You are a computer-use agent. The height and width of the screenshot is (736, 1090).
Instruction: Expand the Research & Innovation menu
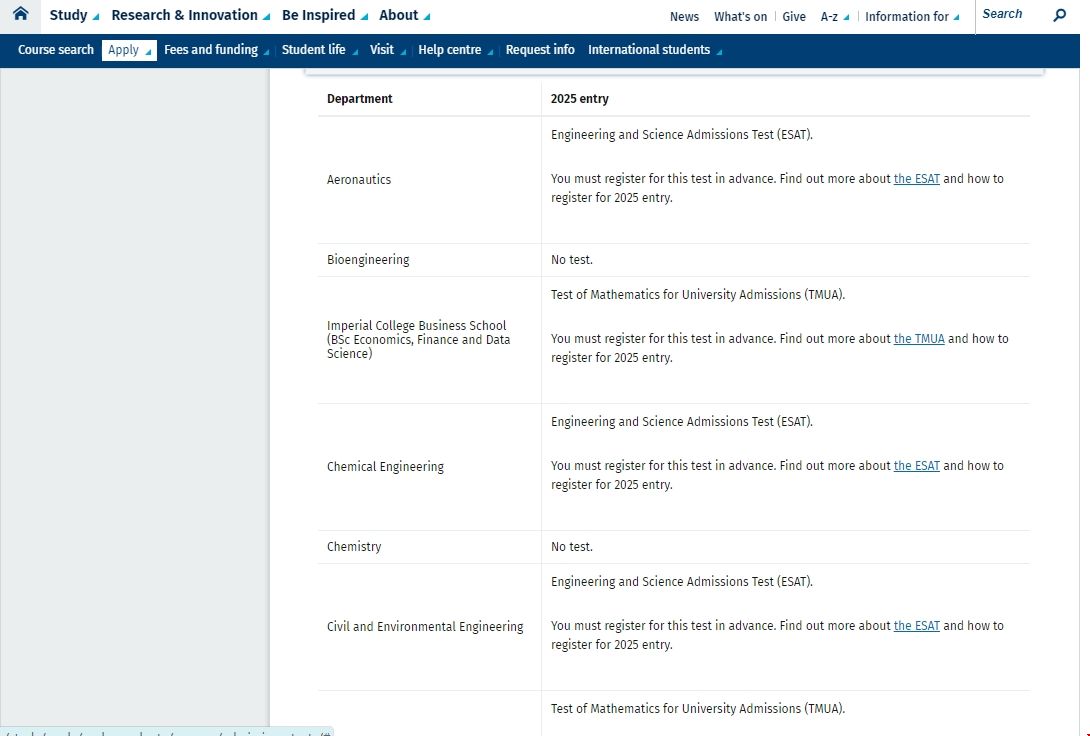pyautogui.click(x=190, y=15)
